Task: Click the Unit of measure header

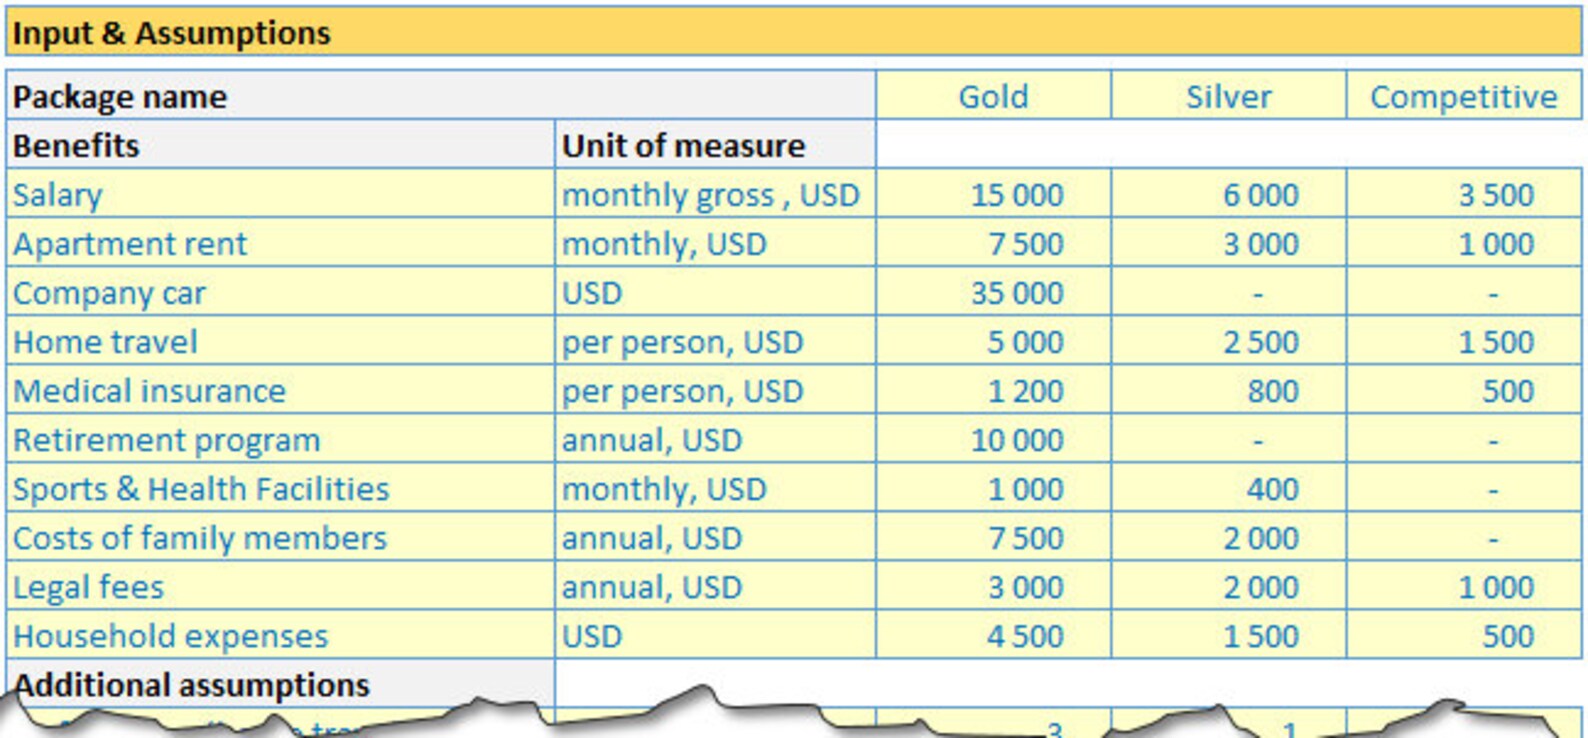Action: point(715,145)
